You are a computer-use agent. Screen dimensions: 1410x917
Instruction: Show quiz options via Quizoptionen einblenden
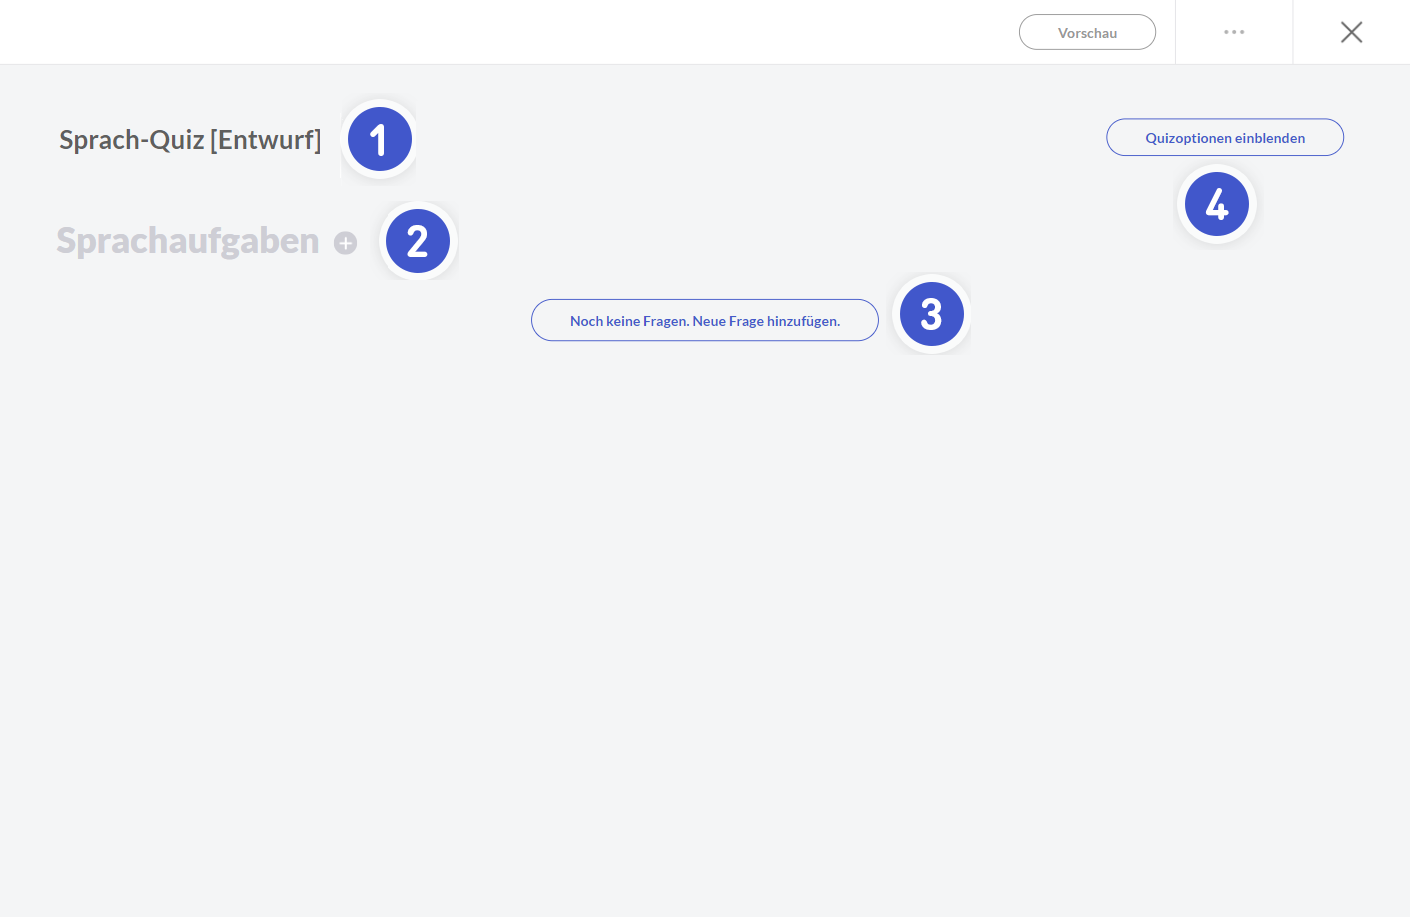1224,138
